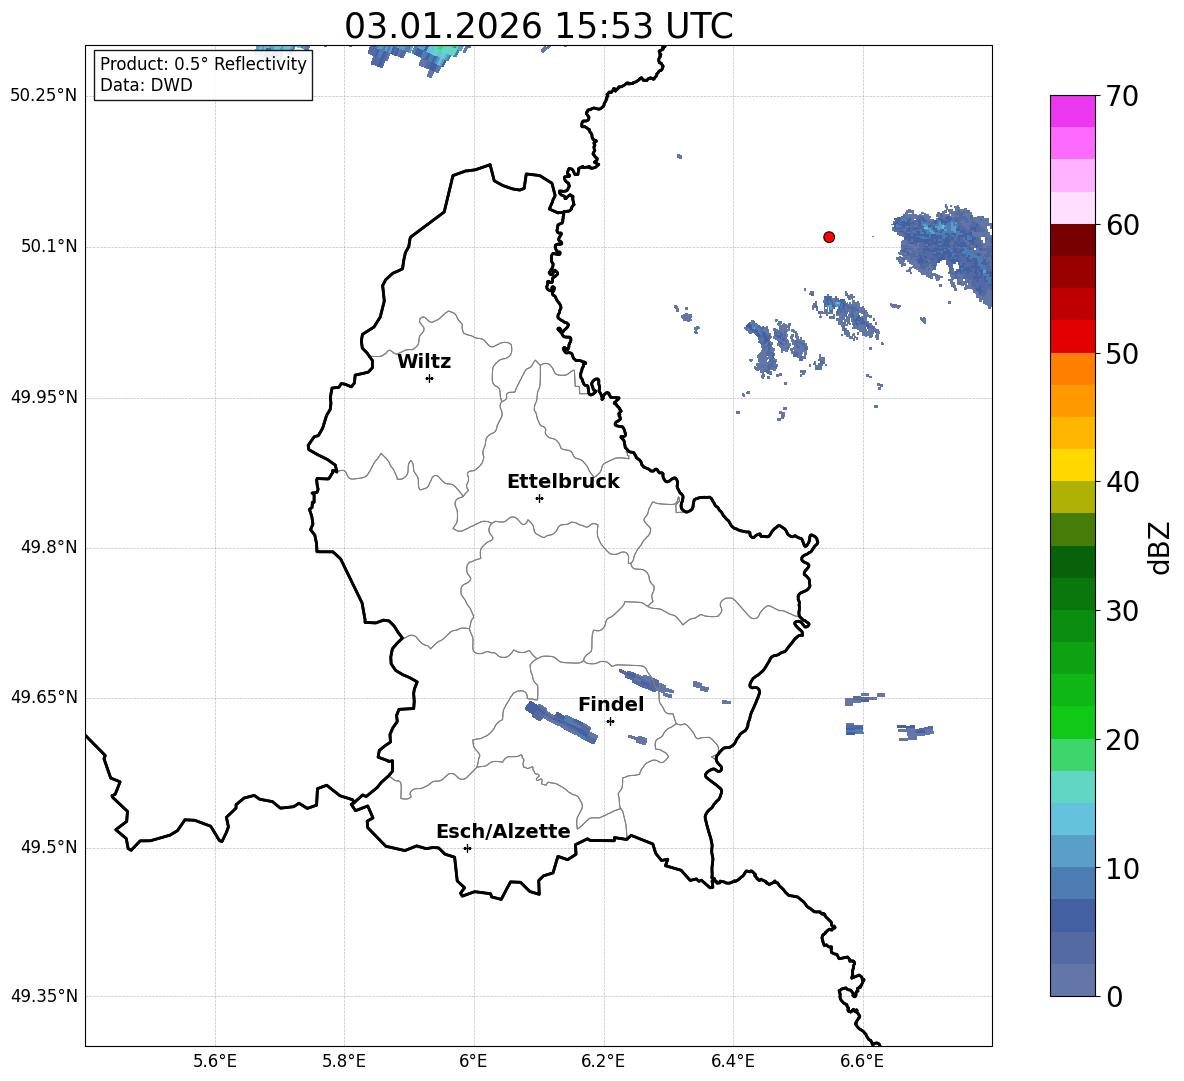Click the 50.1°N latitude label
1184x1081 pixels.
pos(49,246)
